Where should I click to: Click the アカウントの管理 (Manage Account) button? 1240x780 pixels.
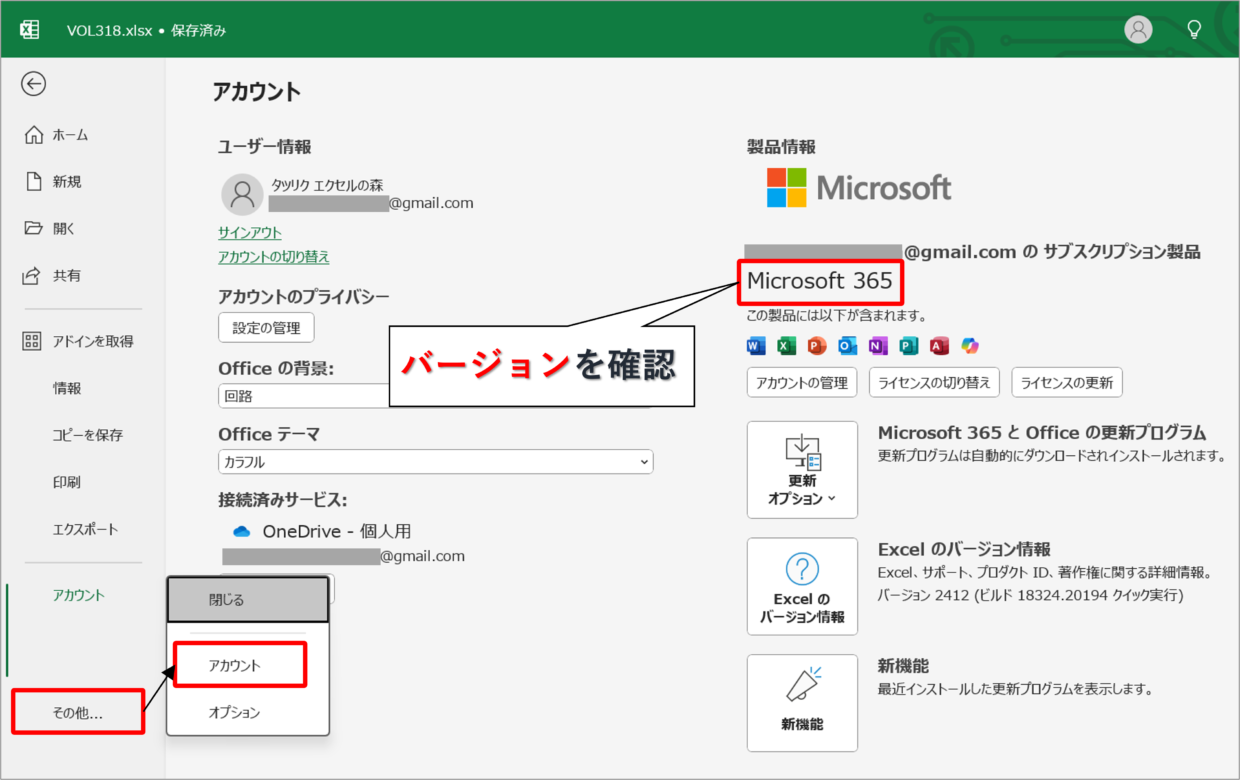802,382
